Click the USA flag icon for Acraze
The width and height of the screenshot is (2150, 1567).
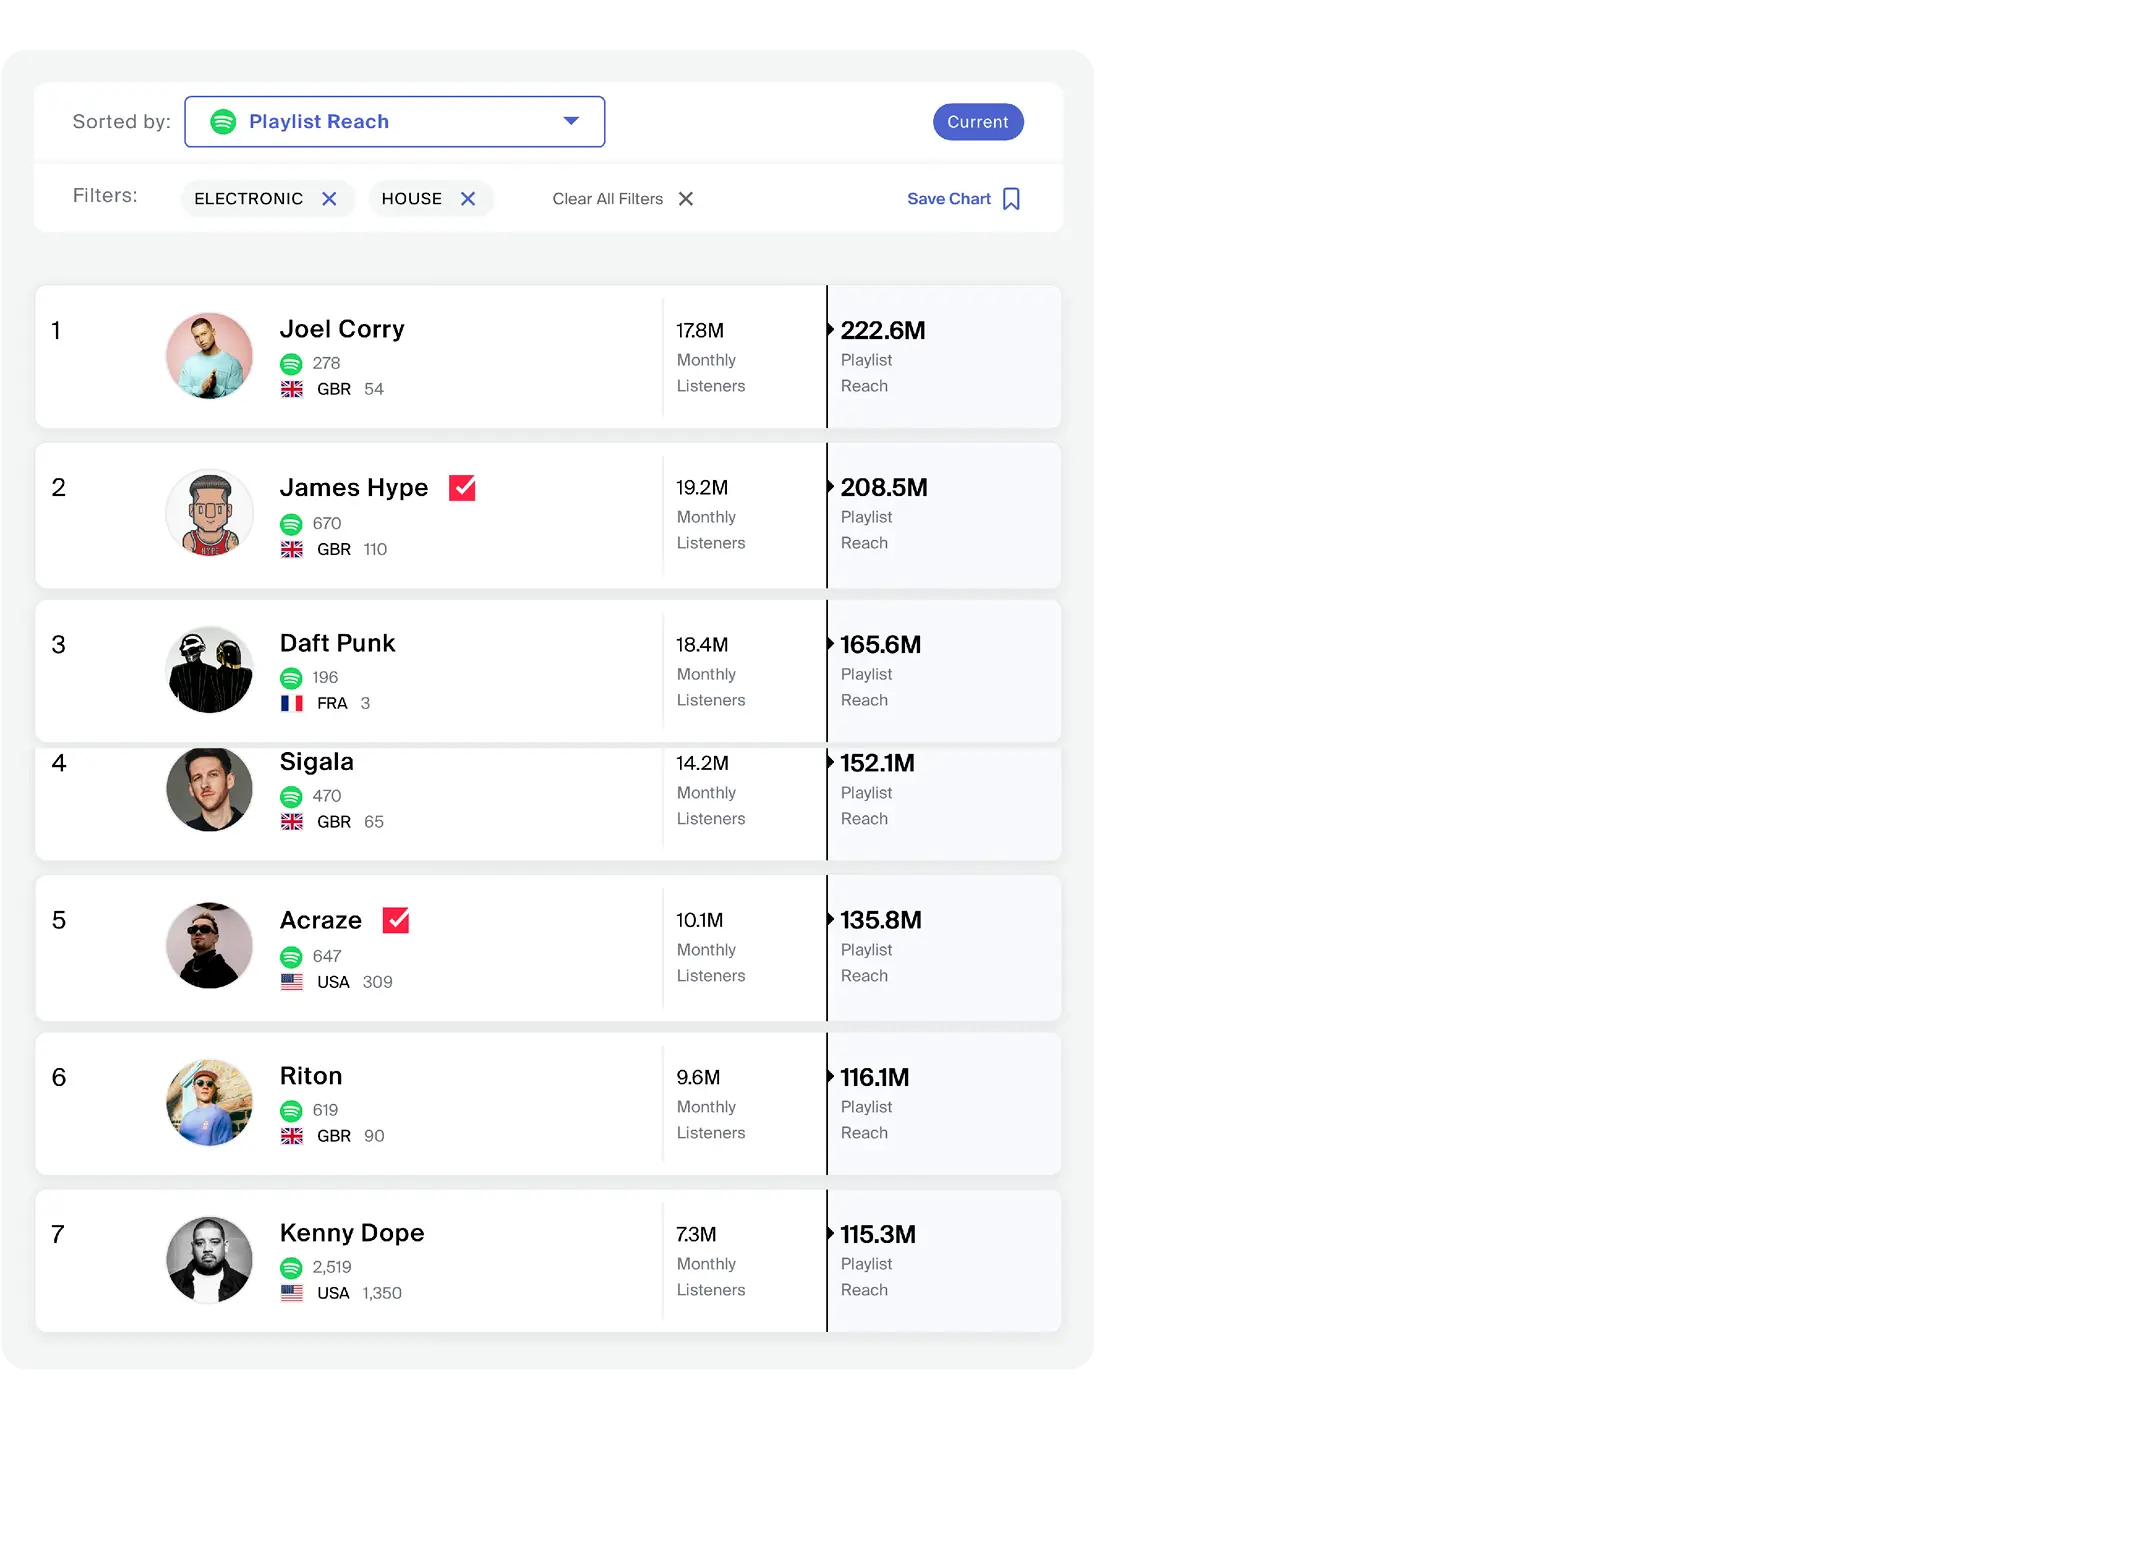pyautogui.click(x=294, y=980)
